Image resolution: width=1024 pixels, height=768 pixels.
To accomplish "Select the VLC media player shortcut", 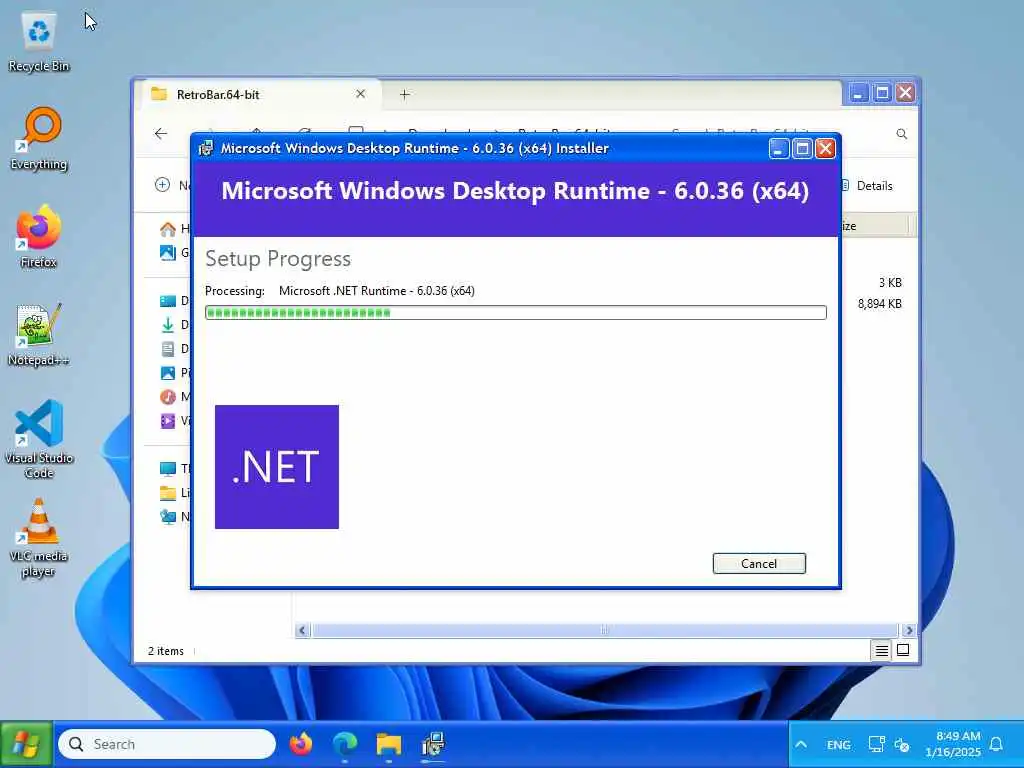I will [x=39, y=537].
